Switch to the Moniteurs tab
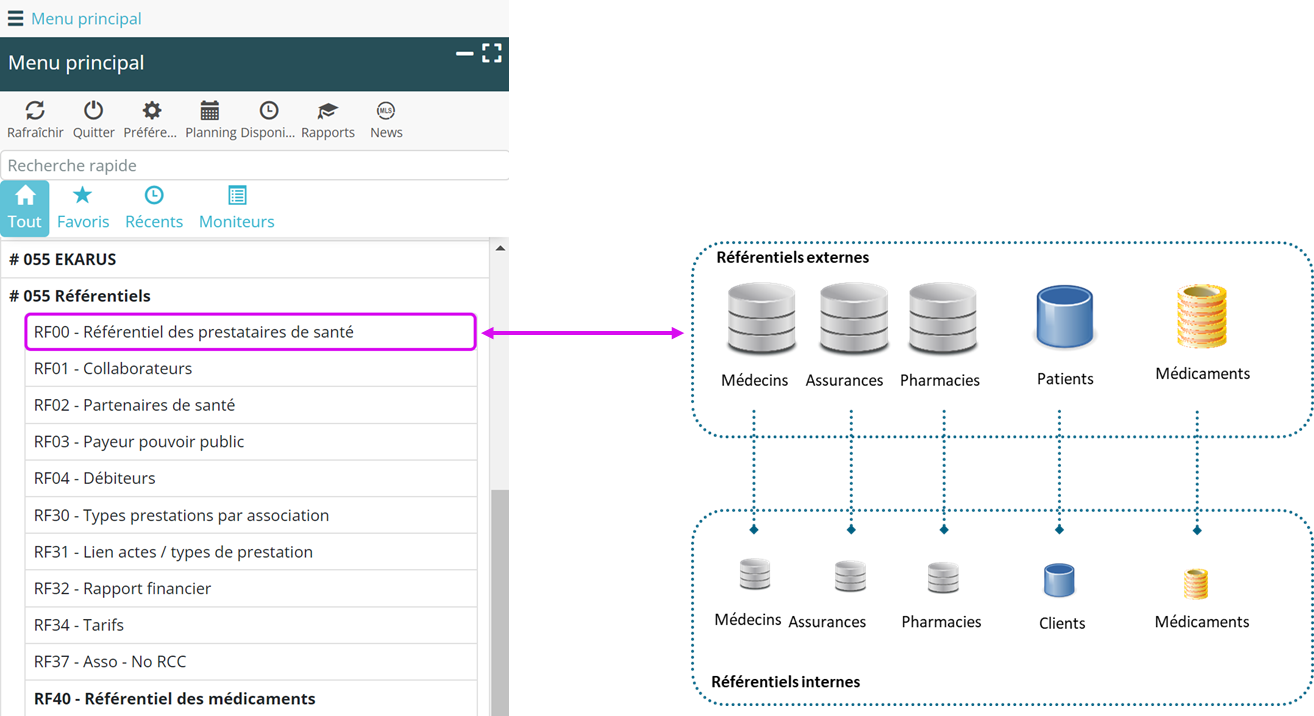This screenshot has width=1314, height=716. (x=236, y=208)
